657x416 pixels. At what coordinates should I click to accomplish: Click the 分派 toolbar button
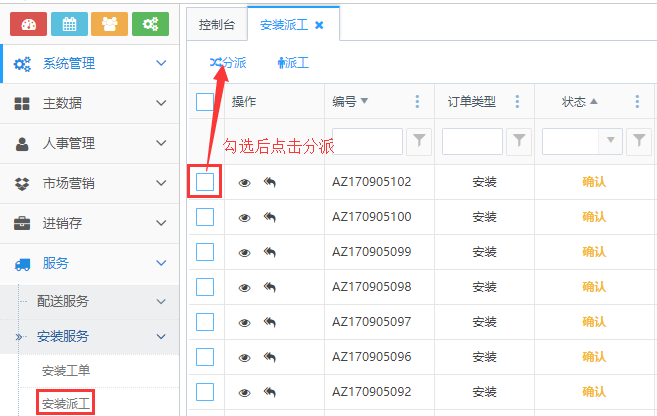click(x=228, y=62)
